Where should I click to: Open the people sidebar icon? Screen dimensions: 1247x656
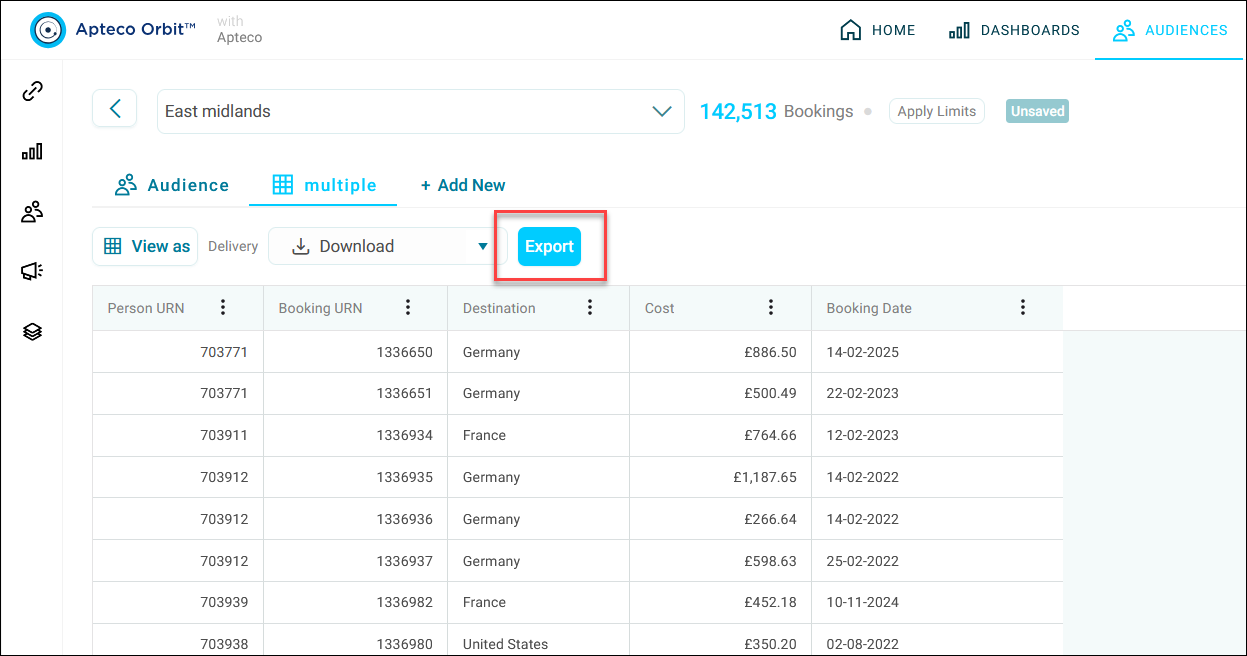[x=32, y=211]
